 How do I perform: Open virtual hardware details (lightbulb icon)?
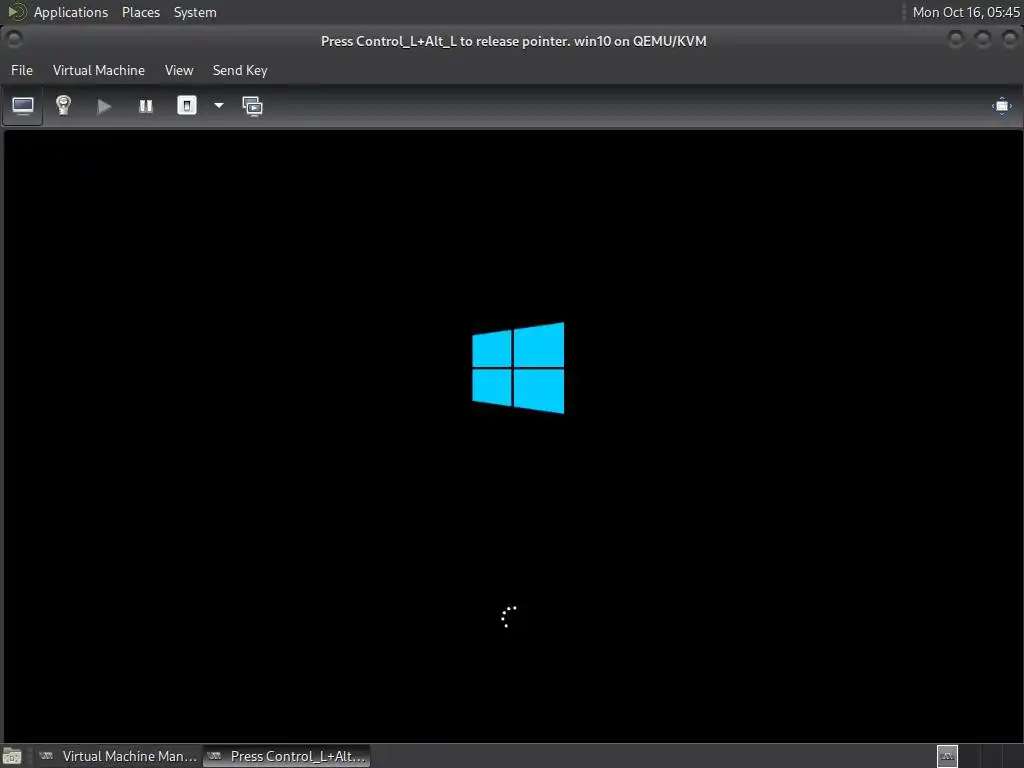[x=63, y=106]
